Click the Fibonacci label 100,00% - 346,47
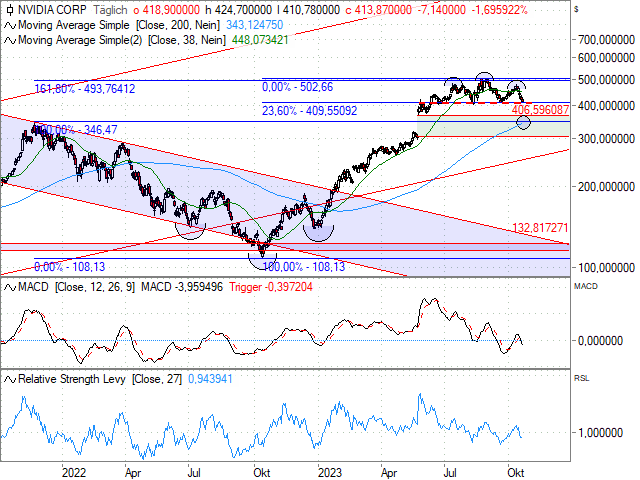The image size is (640, 480). pos(76,130)
